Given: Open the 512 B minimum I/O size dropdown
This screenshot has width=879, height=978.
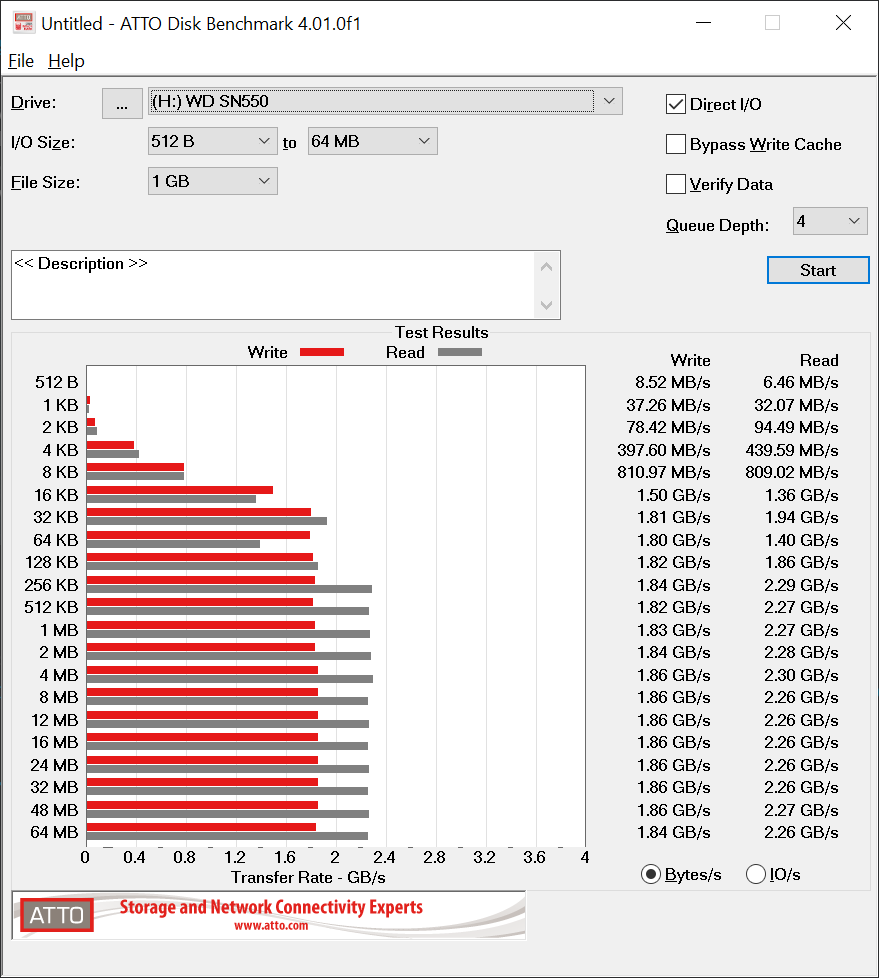Looking at the screenshot, I should tap(212, 142).
